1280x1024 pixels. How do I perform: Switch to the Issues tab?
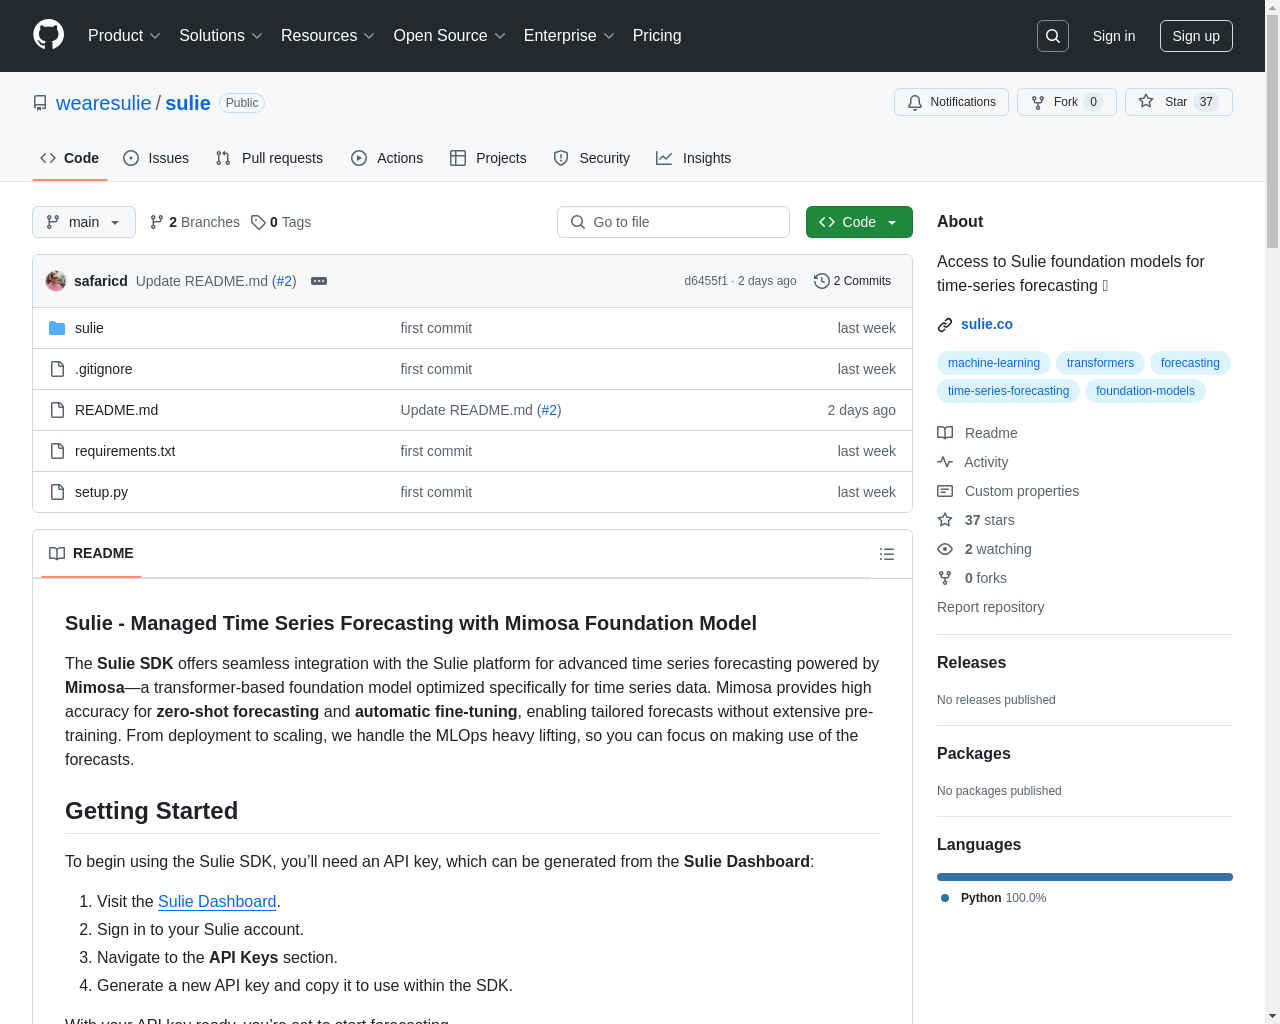pyautogui.click(x=156, y=158)
